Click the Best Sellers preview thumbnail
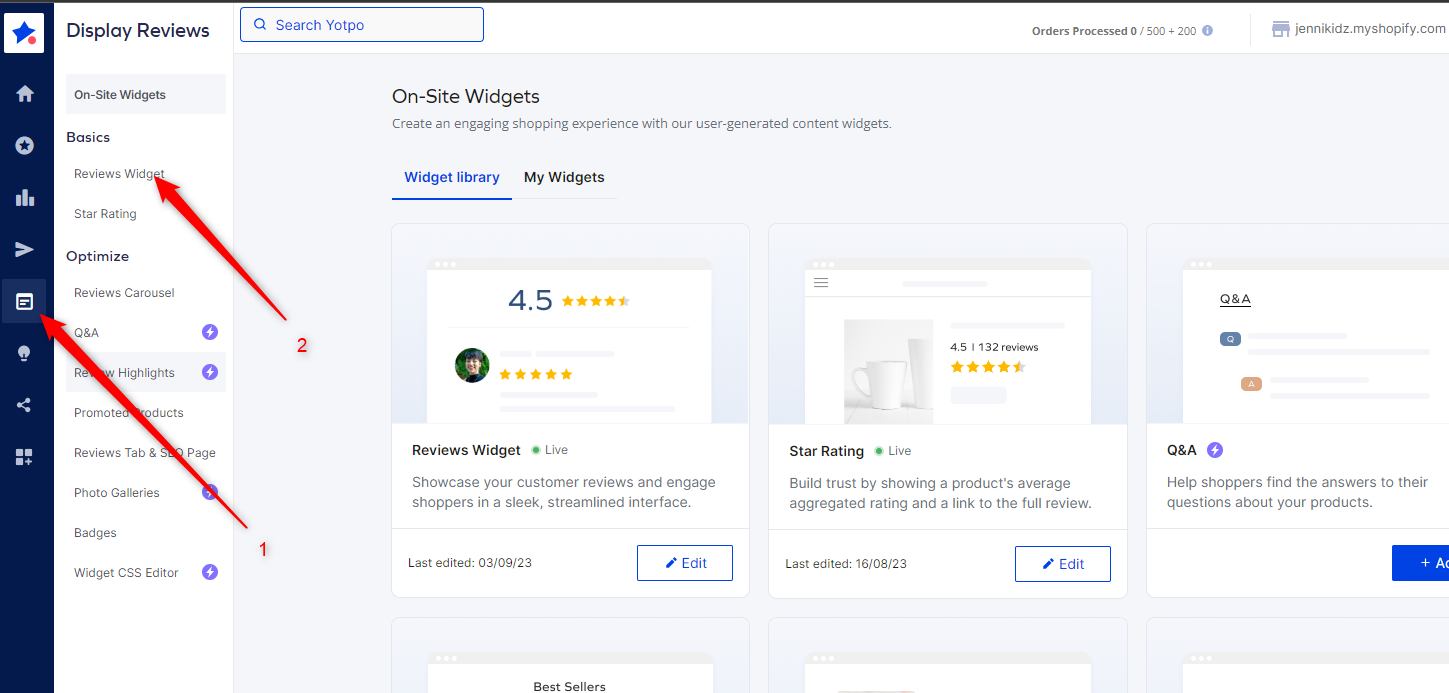 coord(570,656)
